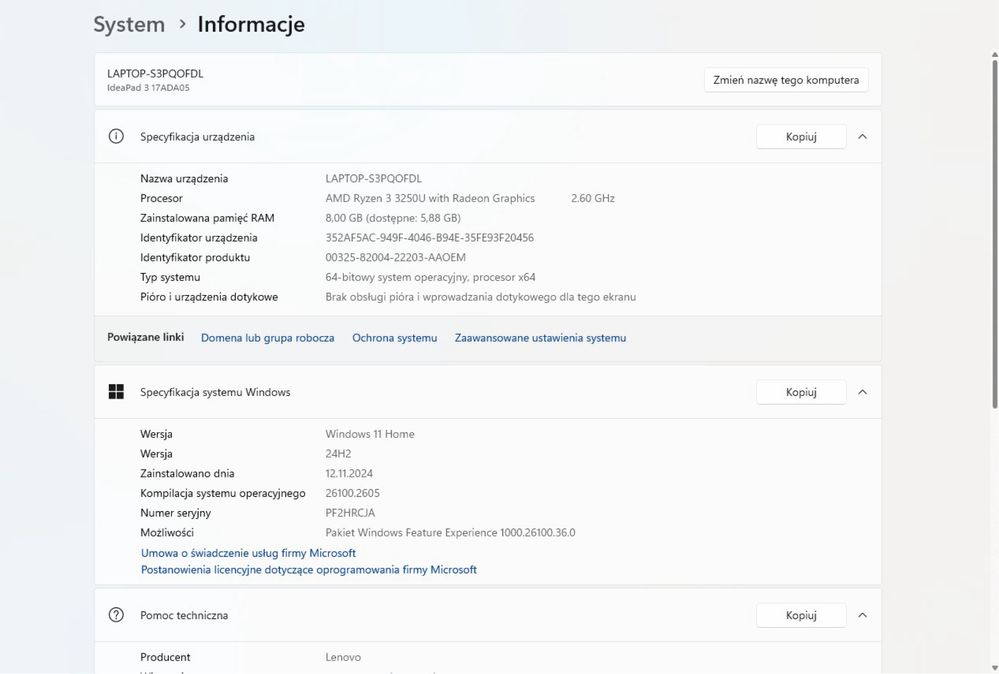
Task: Click the Windows logo icon beside Specyfikacja systemu Windows
Action: tap(116, 392)
